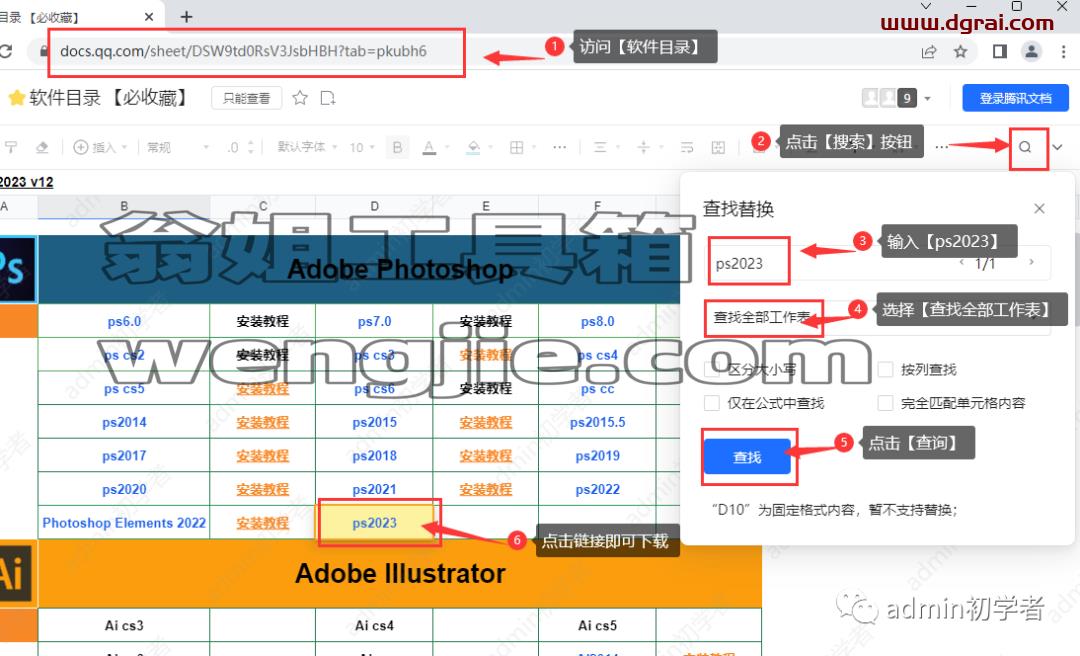Viewport: 1080px width, 656px height.
Task: Open the highlighted ps2023 link
Action: pyautogui.click(x=375, y=523)
